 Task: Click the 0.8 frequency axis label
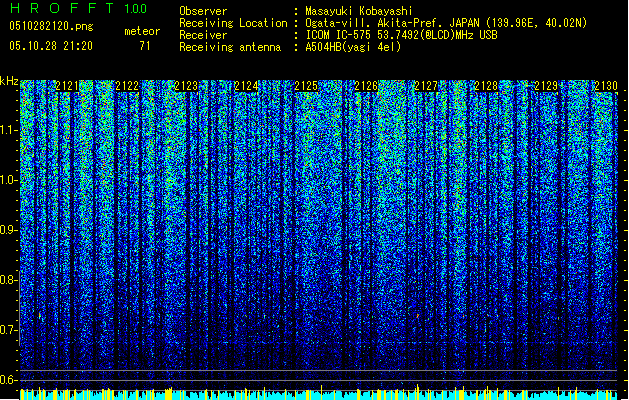click(x=9, y=280)
